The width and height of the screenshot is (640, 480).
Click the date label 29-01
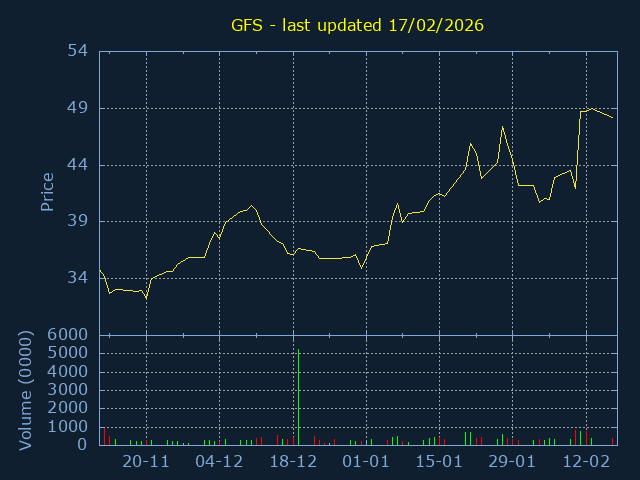512,462
